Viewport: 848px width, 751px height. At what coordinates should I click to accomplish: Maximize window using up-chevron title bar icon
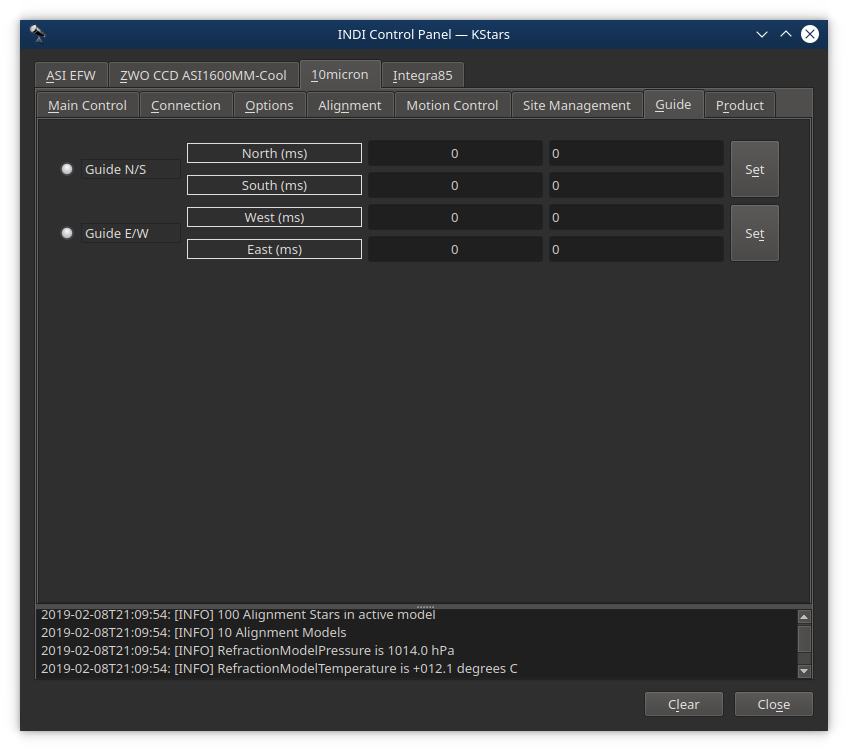click(x=786, y=34)
